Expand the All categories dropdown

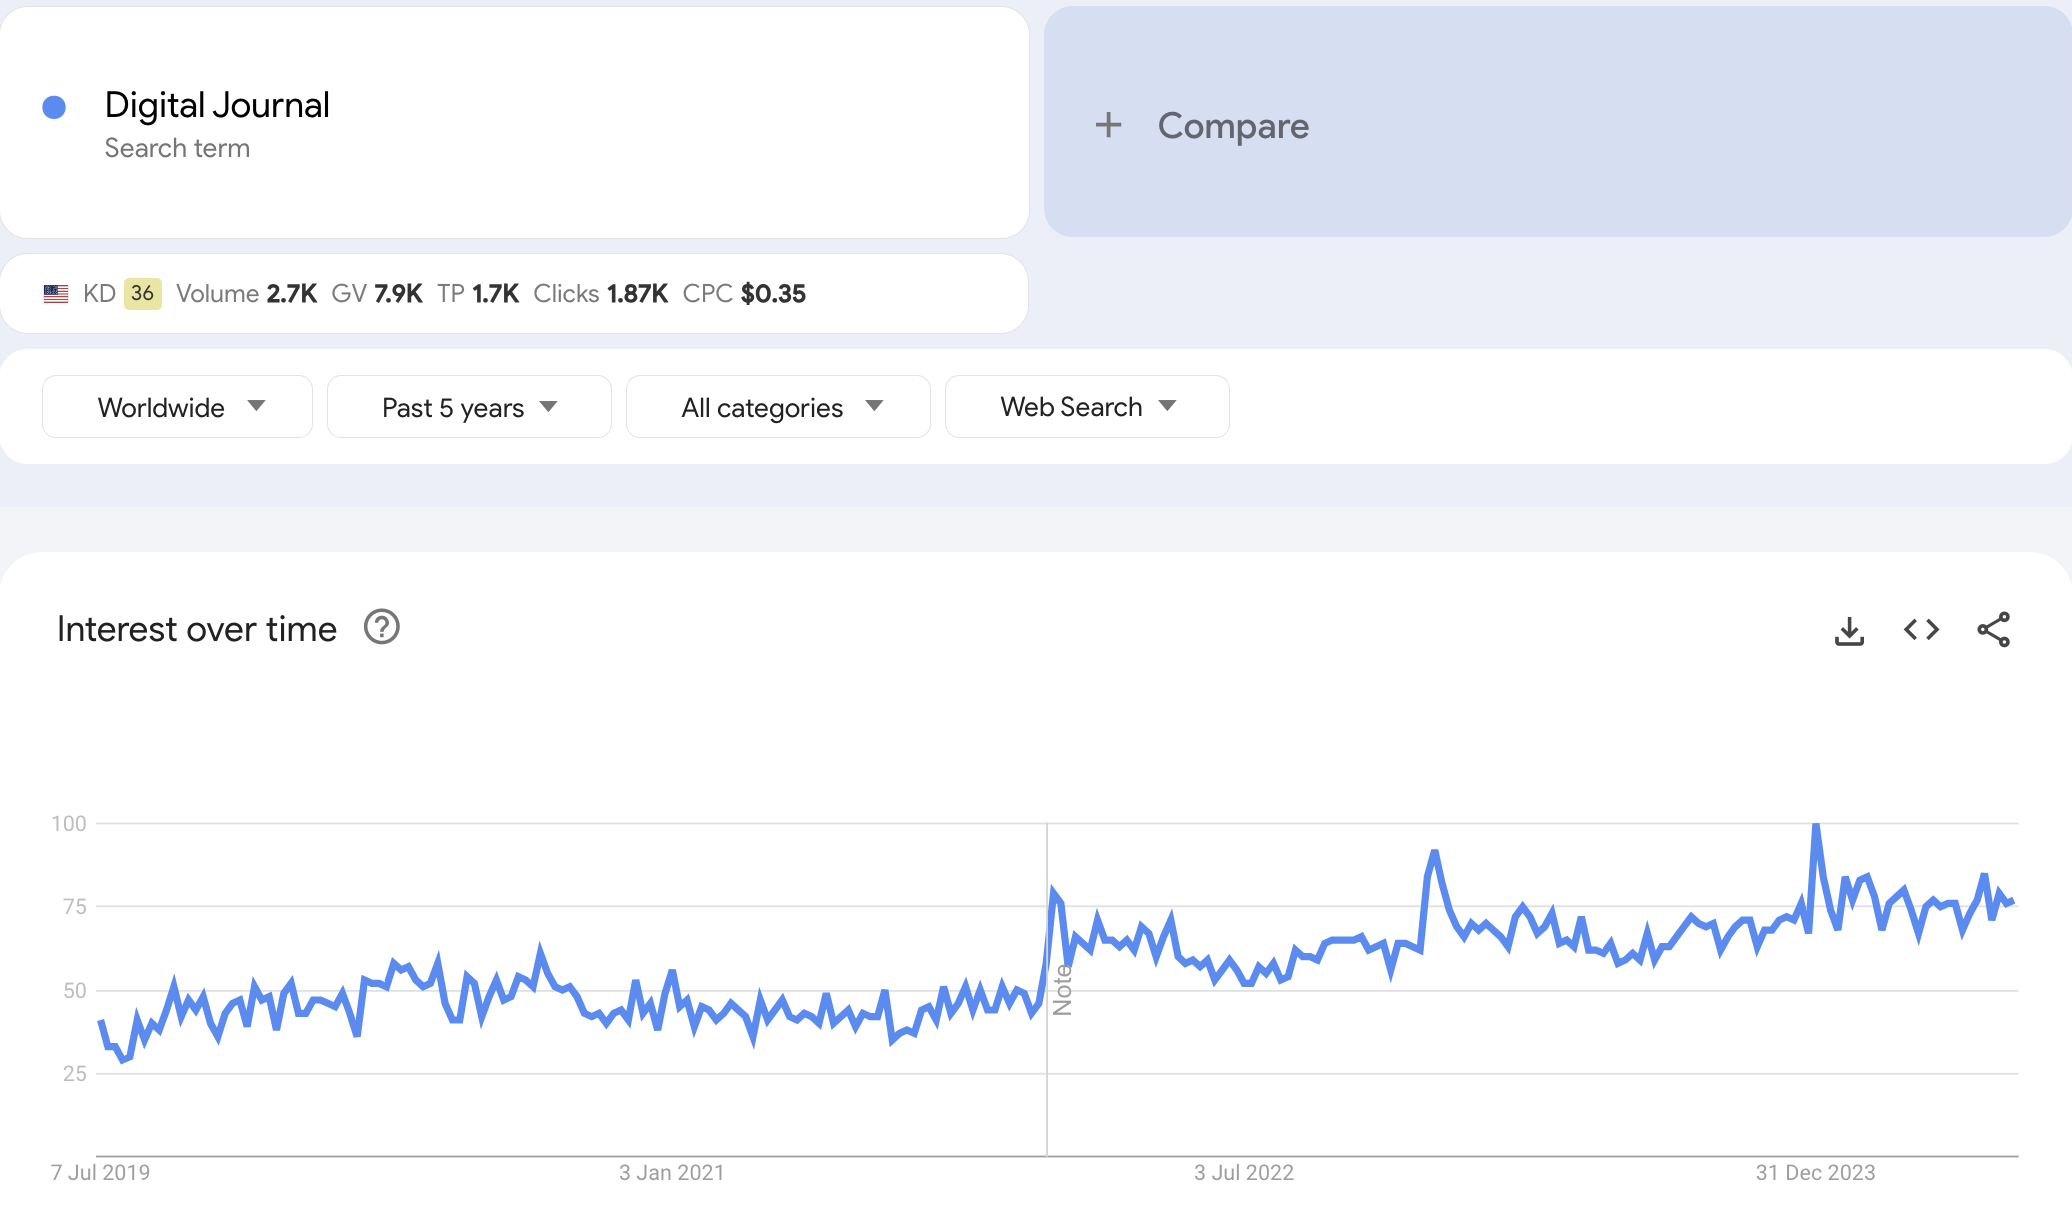(778, 407)
